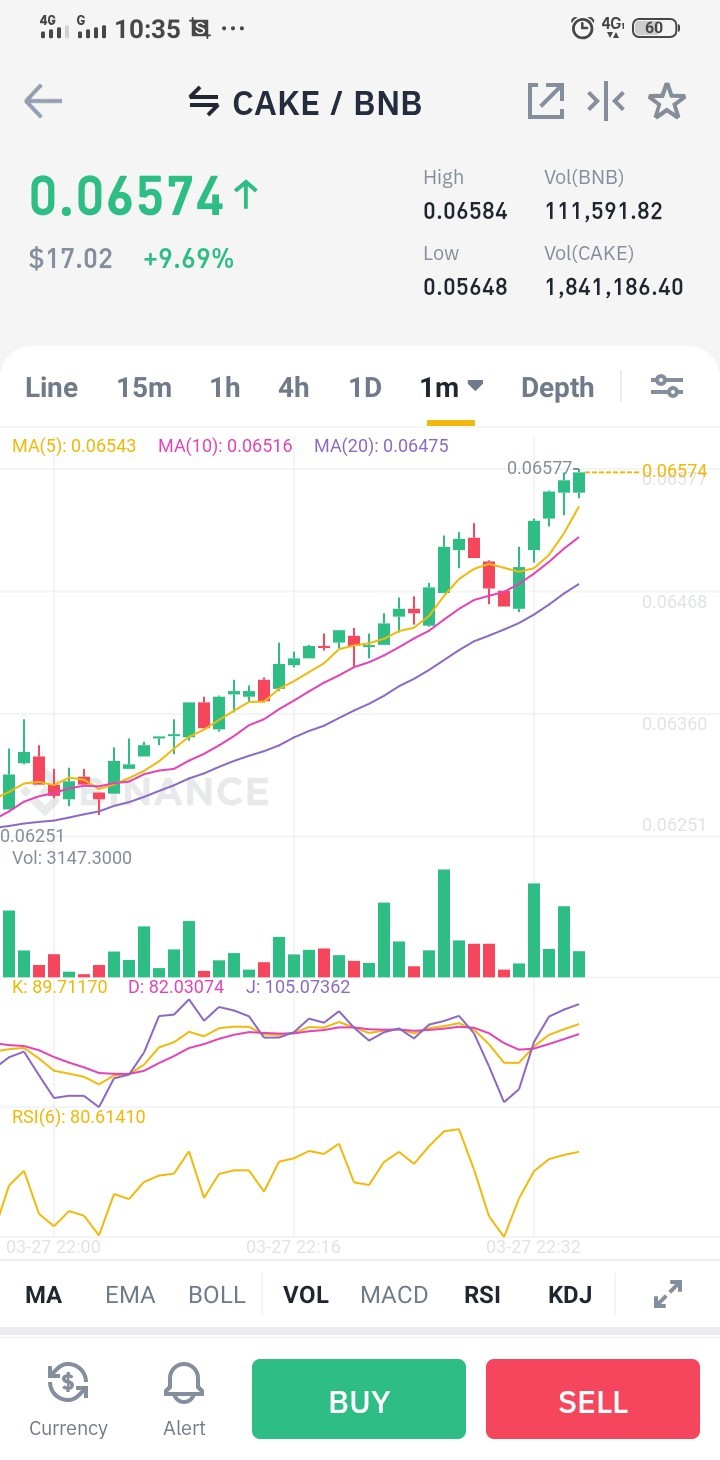The image size is (720, 1460).
Task: Enable the EMA indicator
Action: (130, 1295)
